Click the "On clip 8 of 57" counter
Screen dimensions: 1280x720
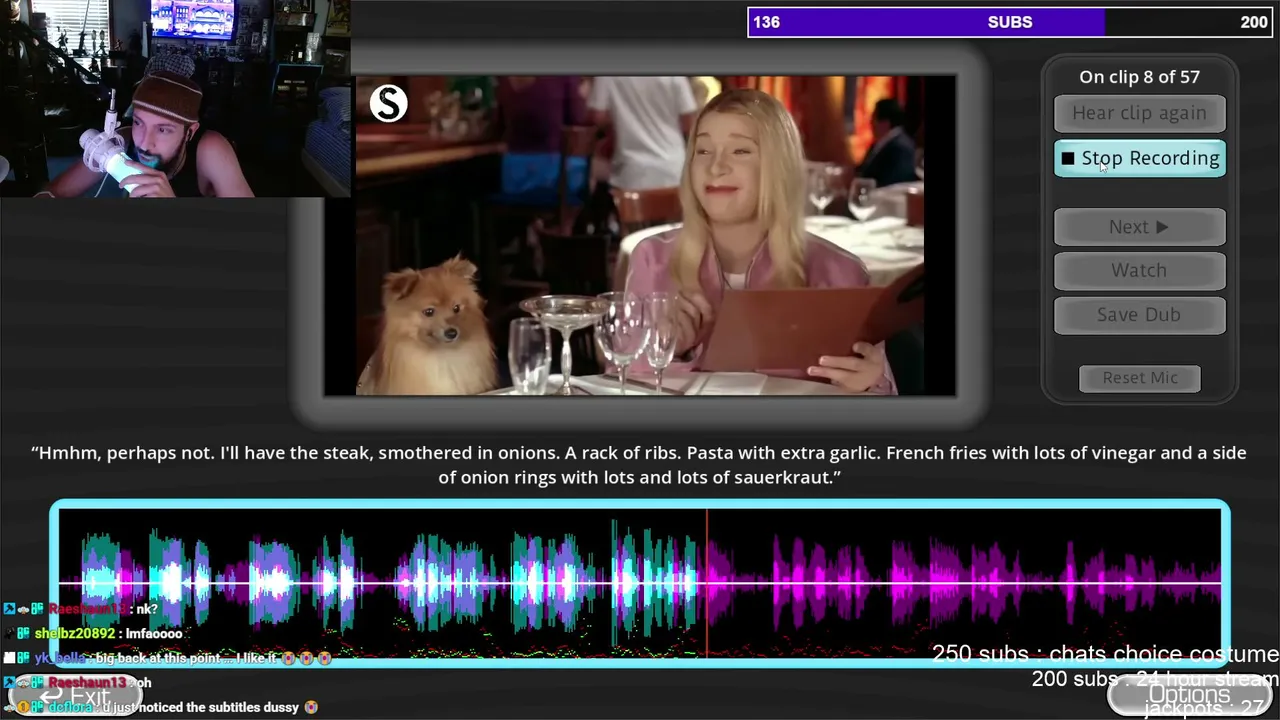click(1139, 77)
